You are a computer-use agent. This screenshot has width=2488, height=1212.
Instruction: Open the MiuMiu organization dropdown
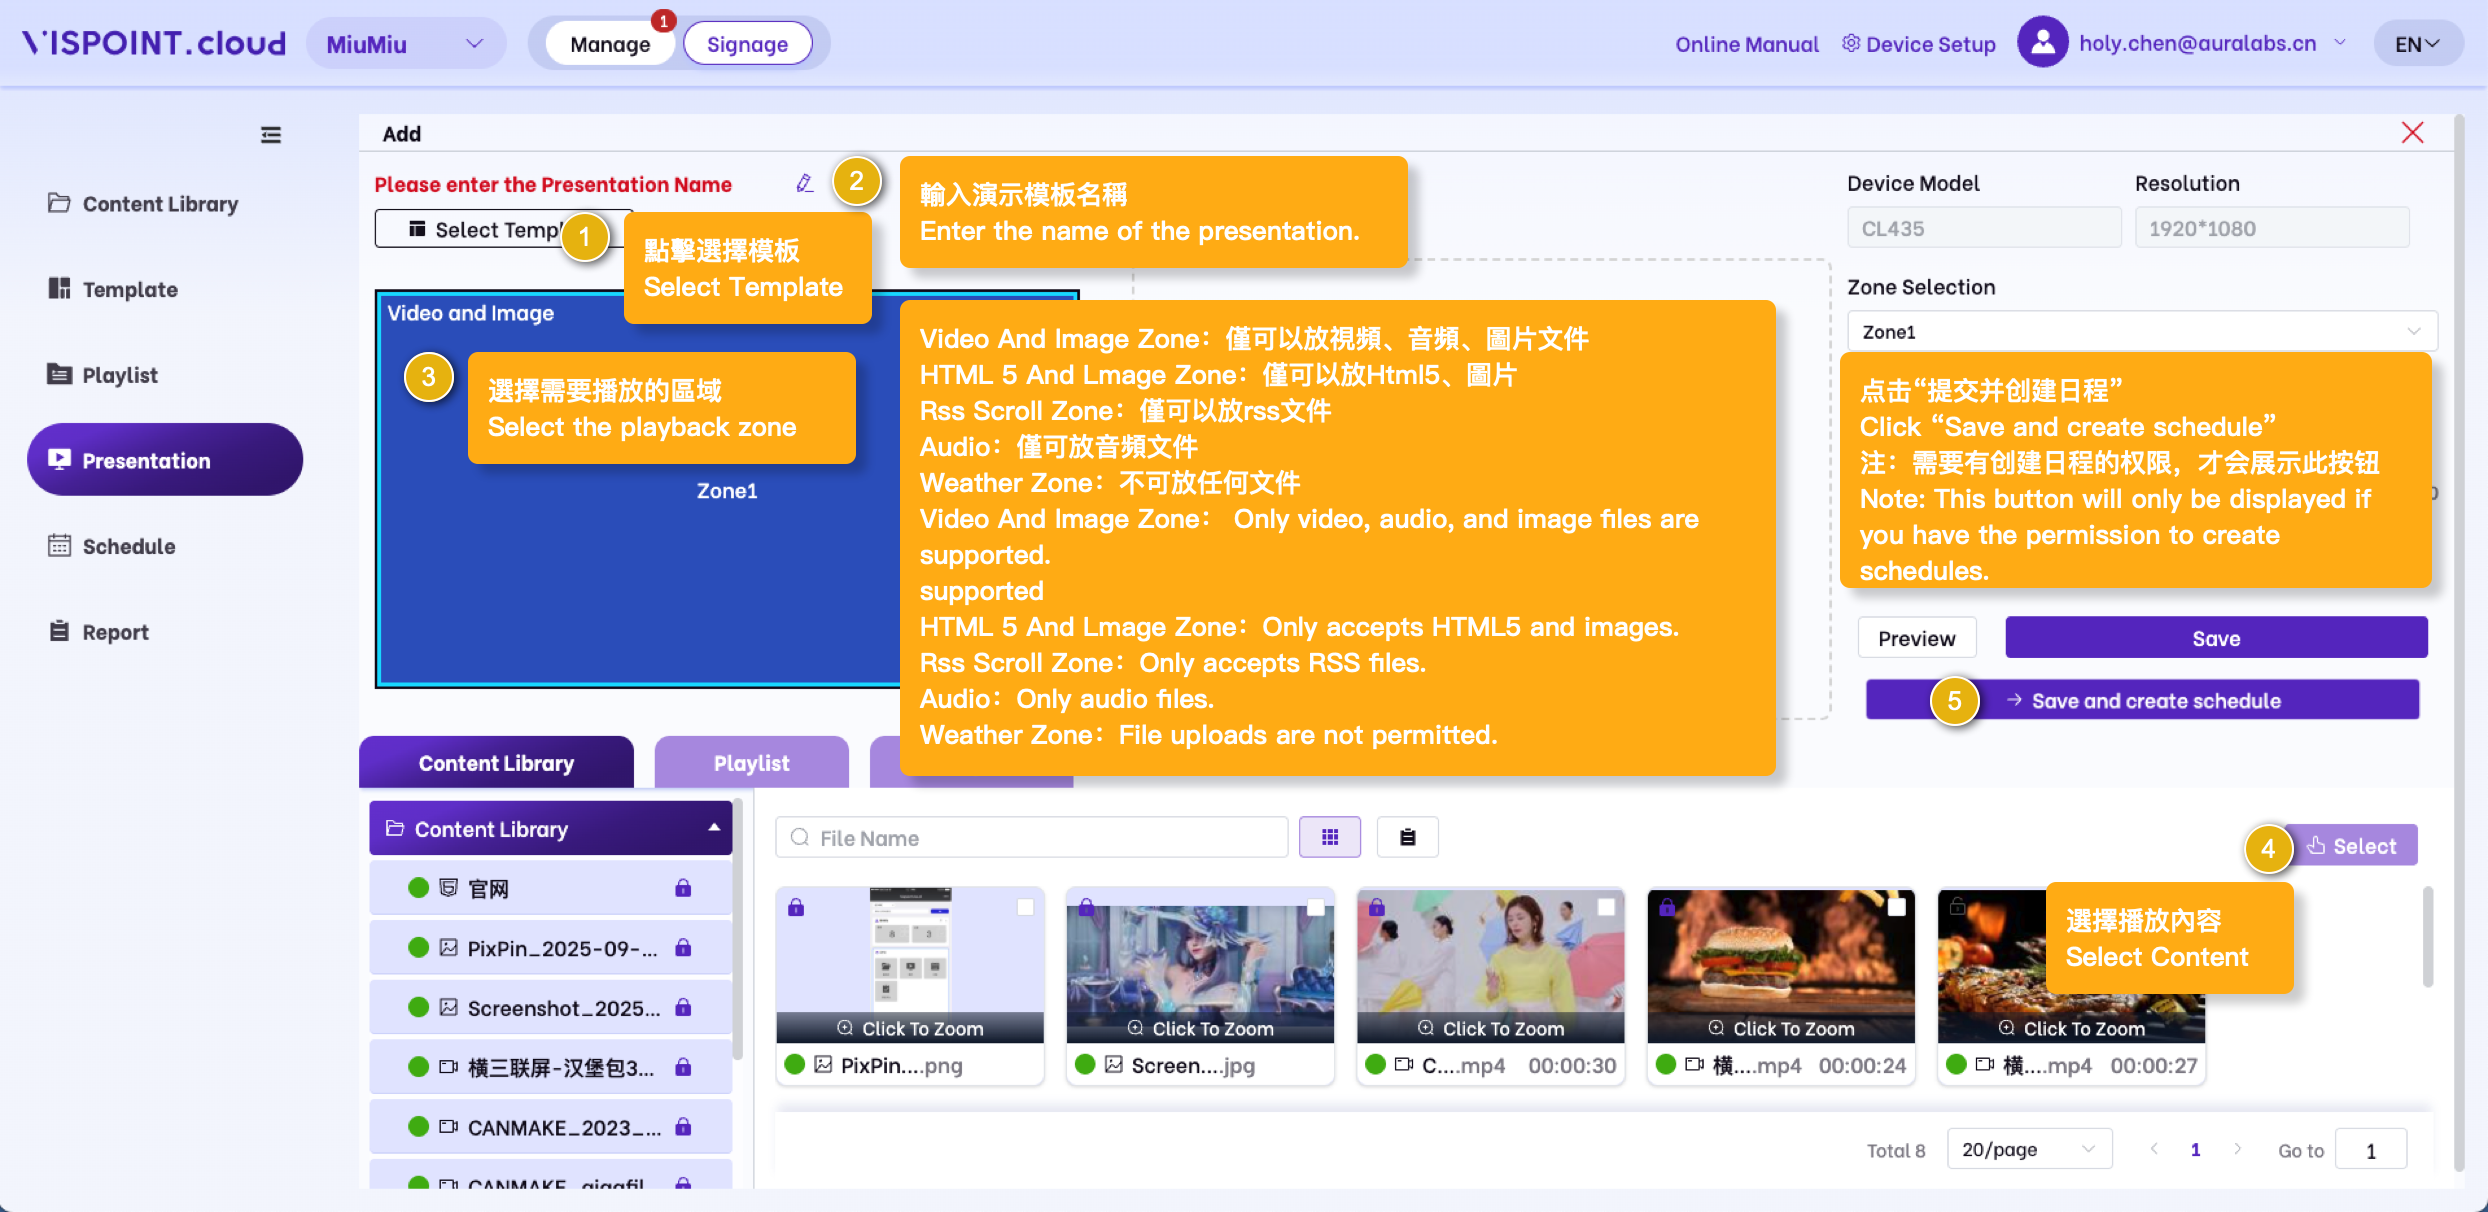405,44
